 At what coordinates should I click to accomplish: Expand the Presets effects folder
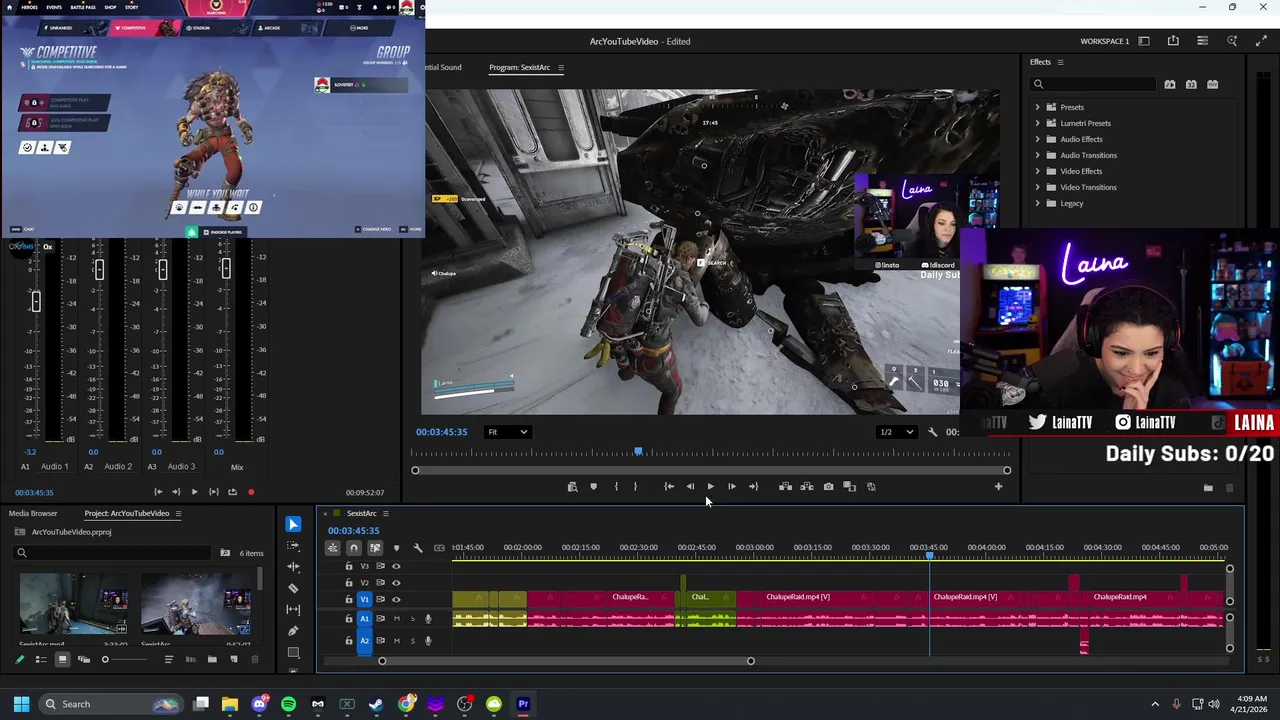coord(1037,107)
